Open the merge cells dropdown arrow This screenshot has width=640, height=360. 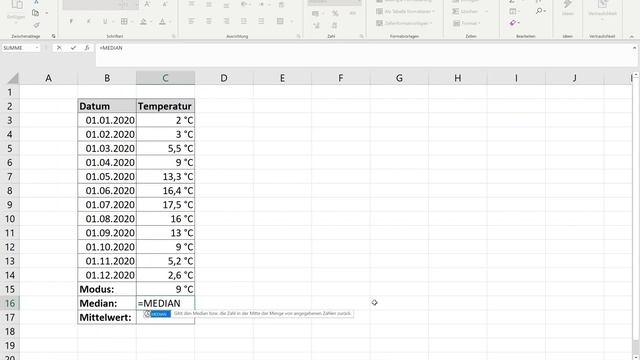291,22
